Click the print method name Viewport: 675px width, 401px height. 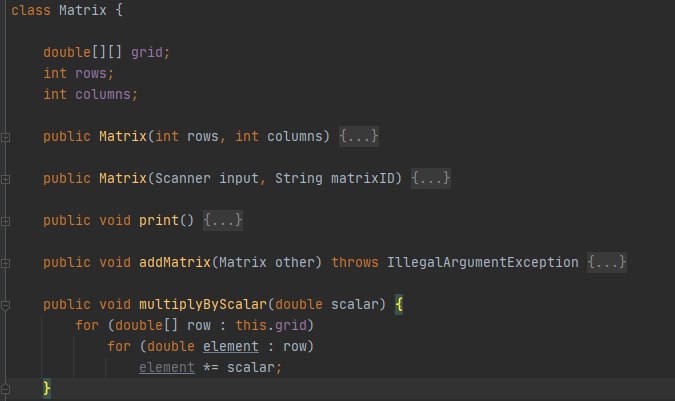click(x=158, y=220)
